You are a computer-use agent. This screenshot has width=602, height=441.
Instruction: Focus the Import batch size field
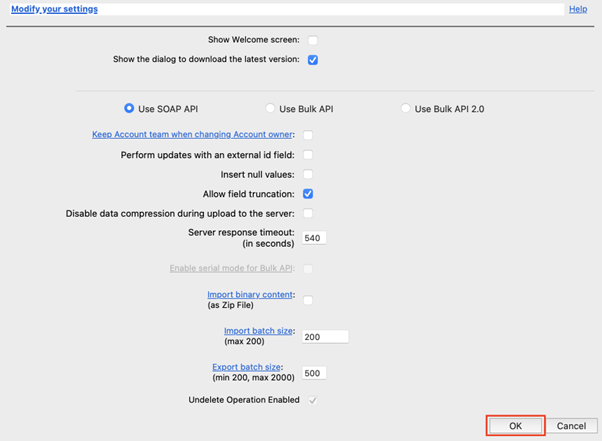(x=324, y=337)
